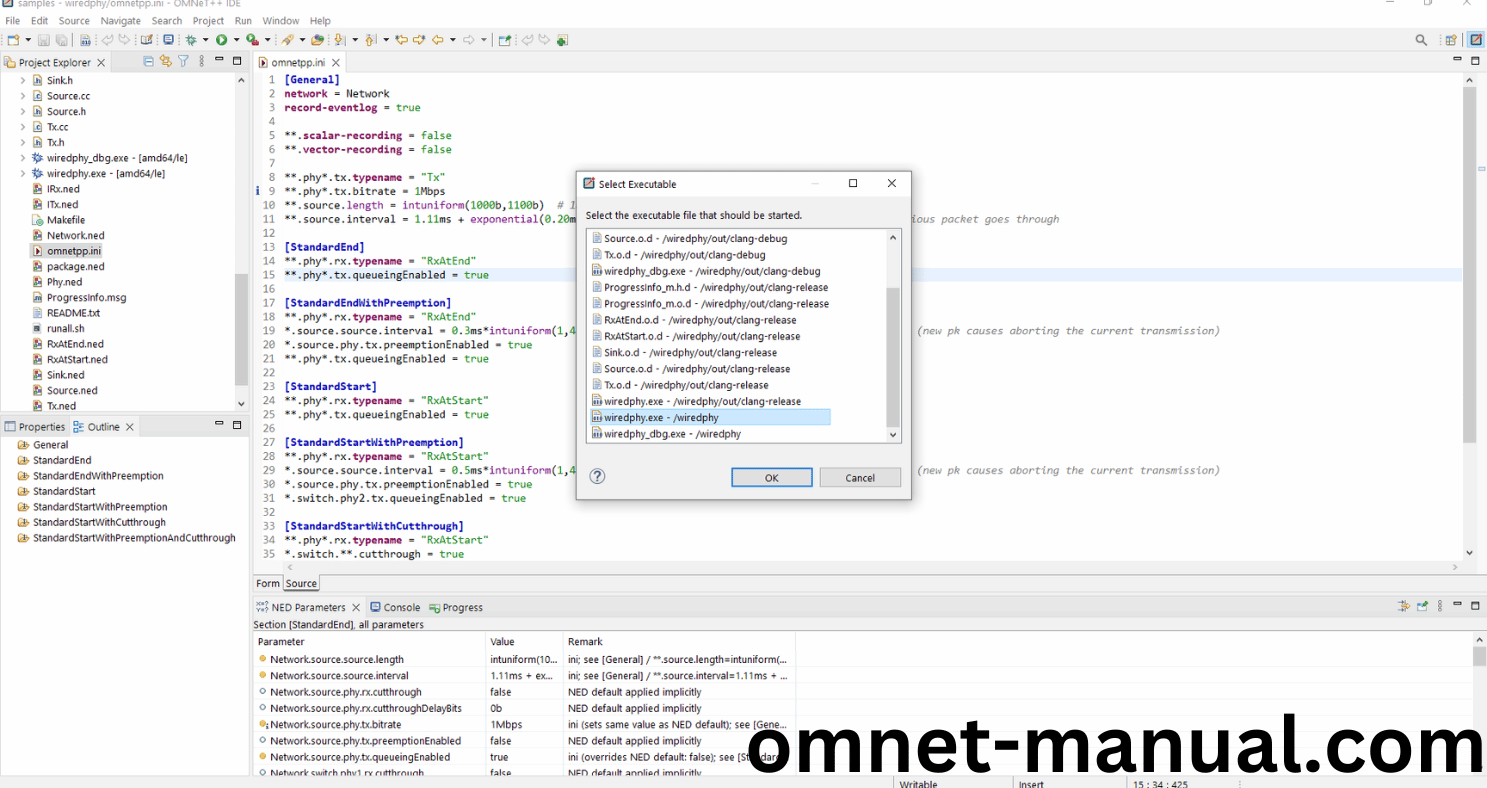Open the Navigate menu
The height and width of the screenshot is (788, 1487).
(120, 20)
